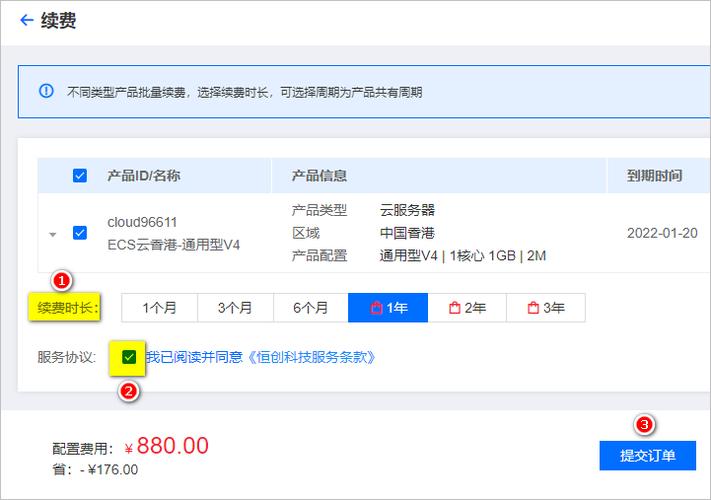711x500 pixels.
Task: Toggle the select-all checkbox in table header
Action: [80, 175]
